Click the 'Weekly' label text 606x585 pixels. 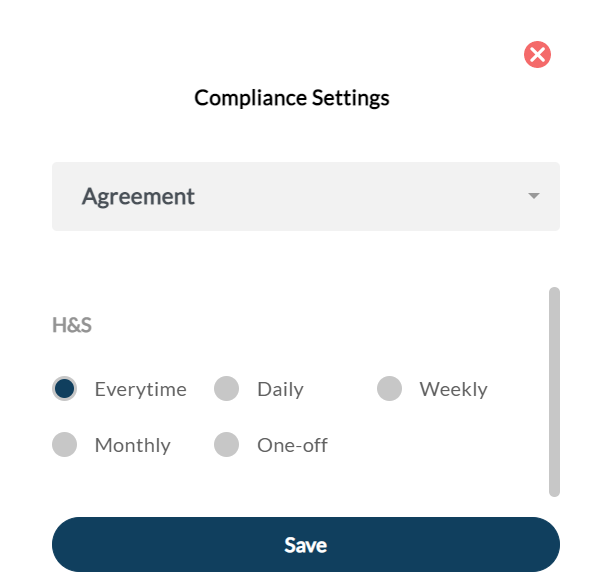(453, 389)
